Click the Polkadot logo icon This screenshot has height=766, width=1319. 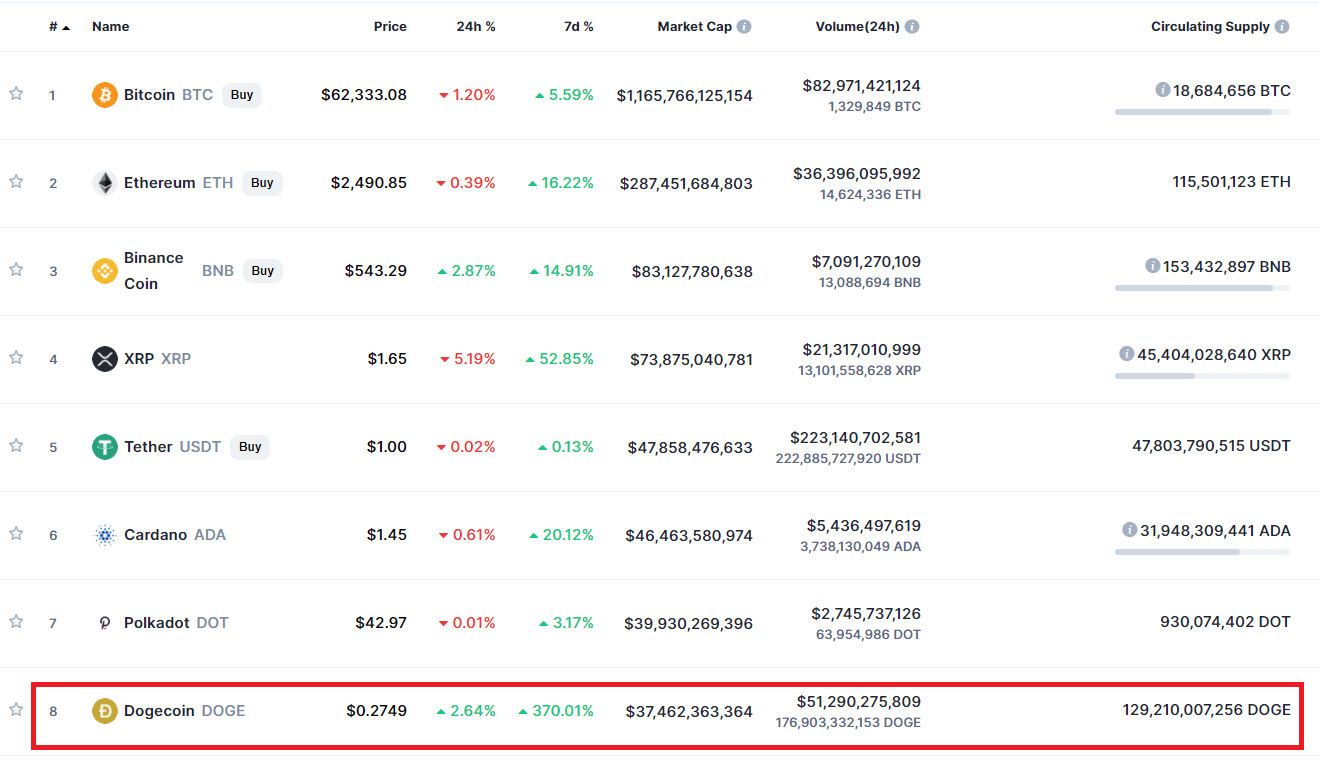point(105,623)
